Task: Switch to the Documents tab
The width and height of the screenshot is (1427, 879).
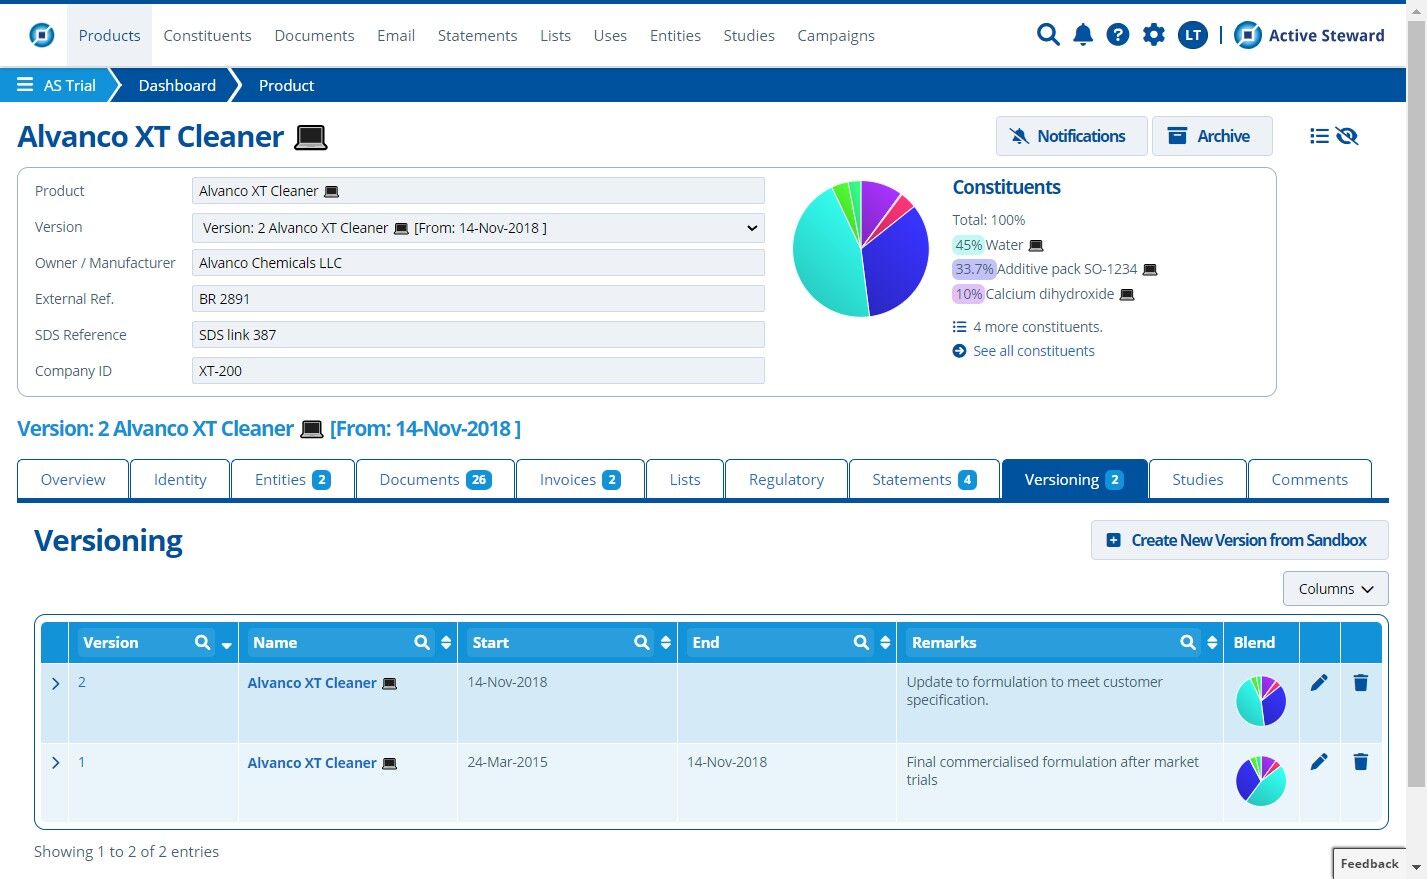Action: tap(435, 480)
